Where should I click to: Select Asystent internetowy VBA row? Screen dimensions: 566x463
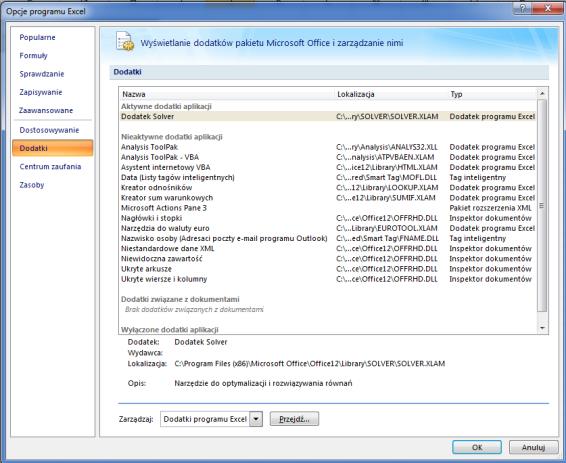[x=328, y=167]
